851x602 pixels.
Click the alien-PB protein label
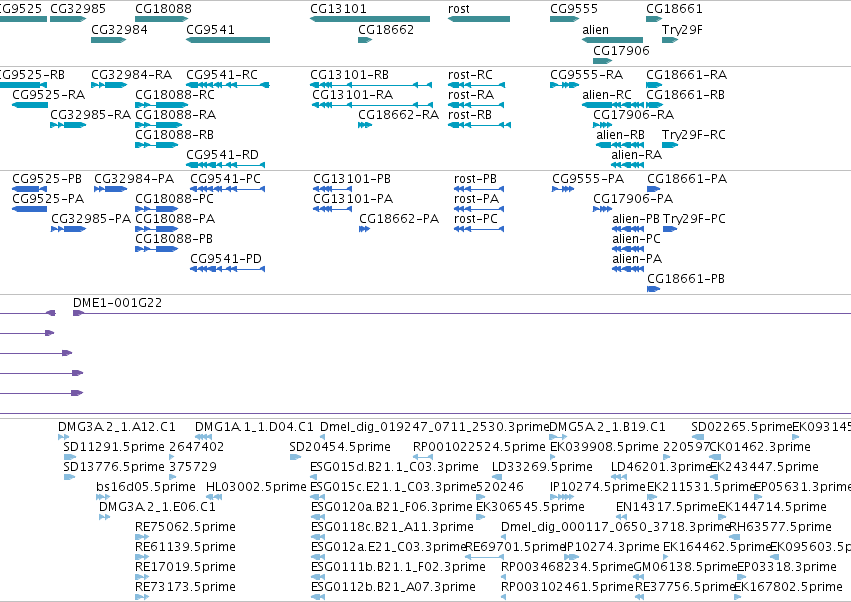point(636,218)
